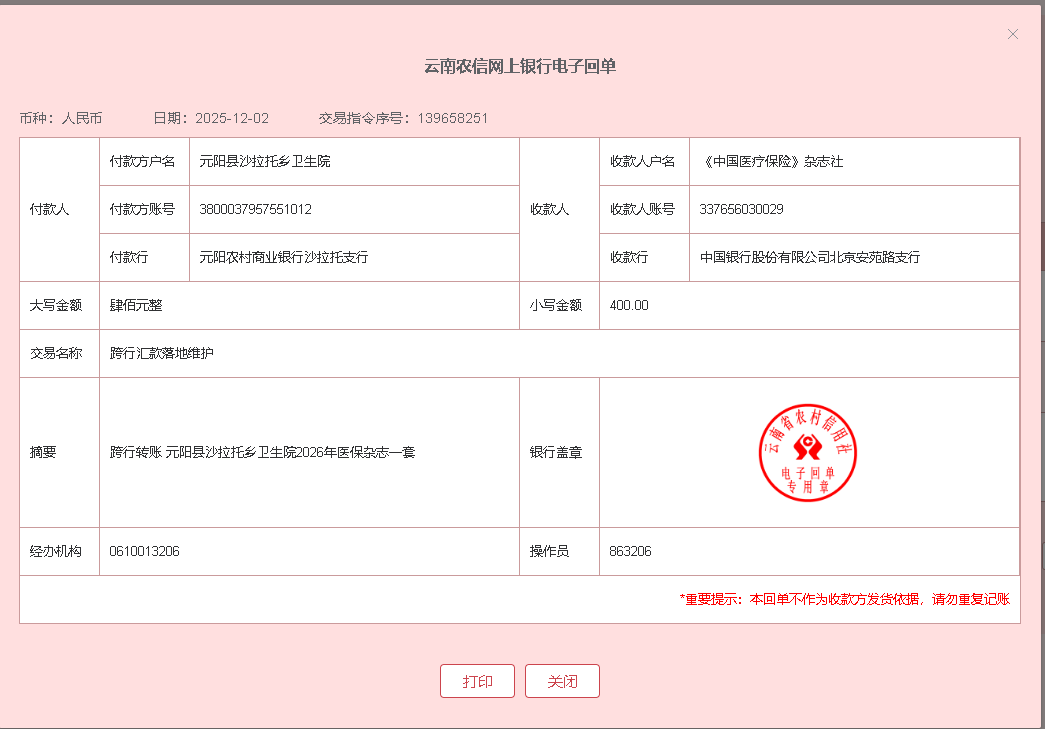The height and width of the screenshot is (729, 1045).
Task: Click transaction name 跨行汇款落地维护
Action: (162, 353)
